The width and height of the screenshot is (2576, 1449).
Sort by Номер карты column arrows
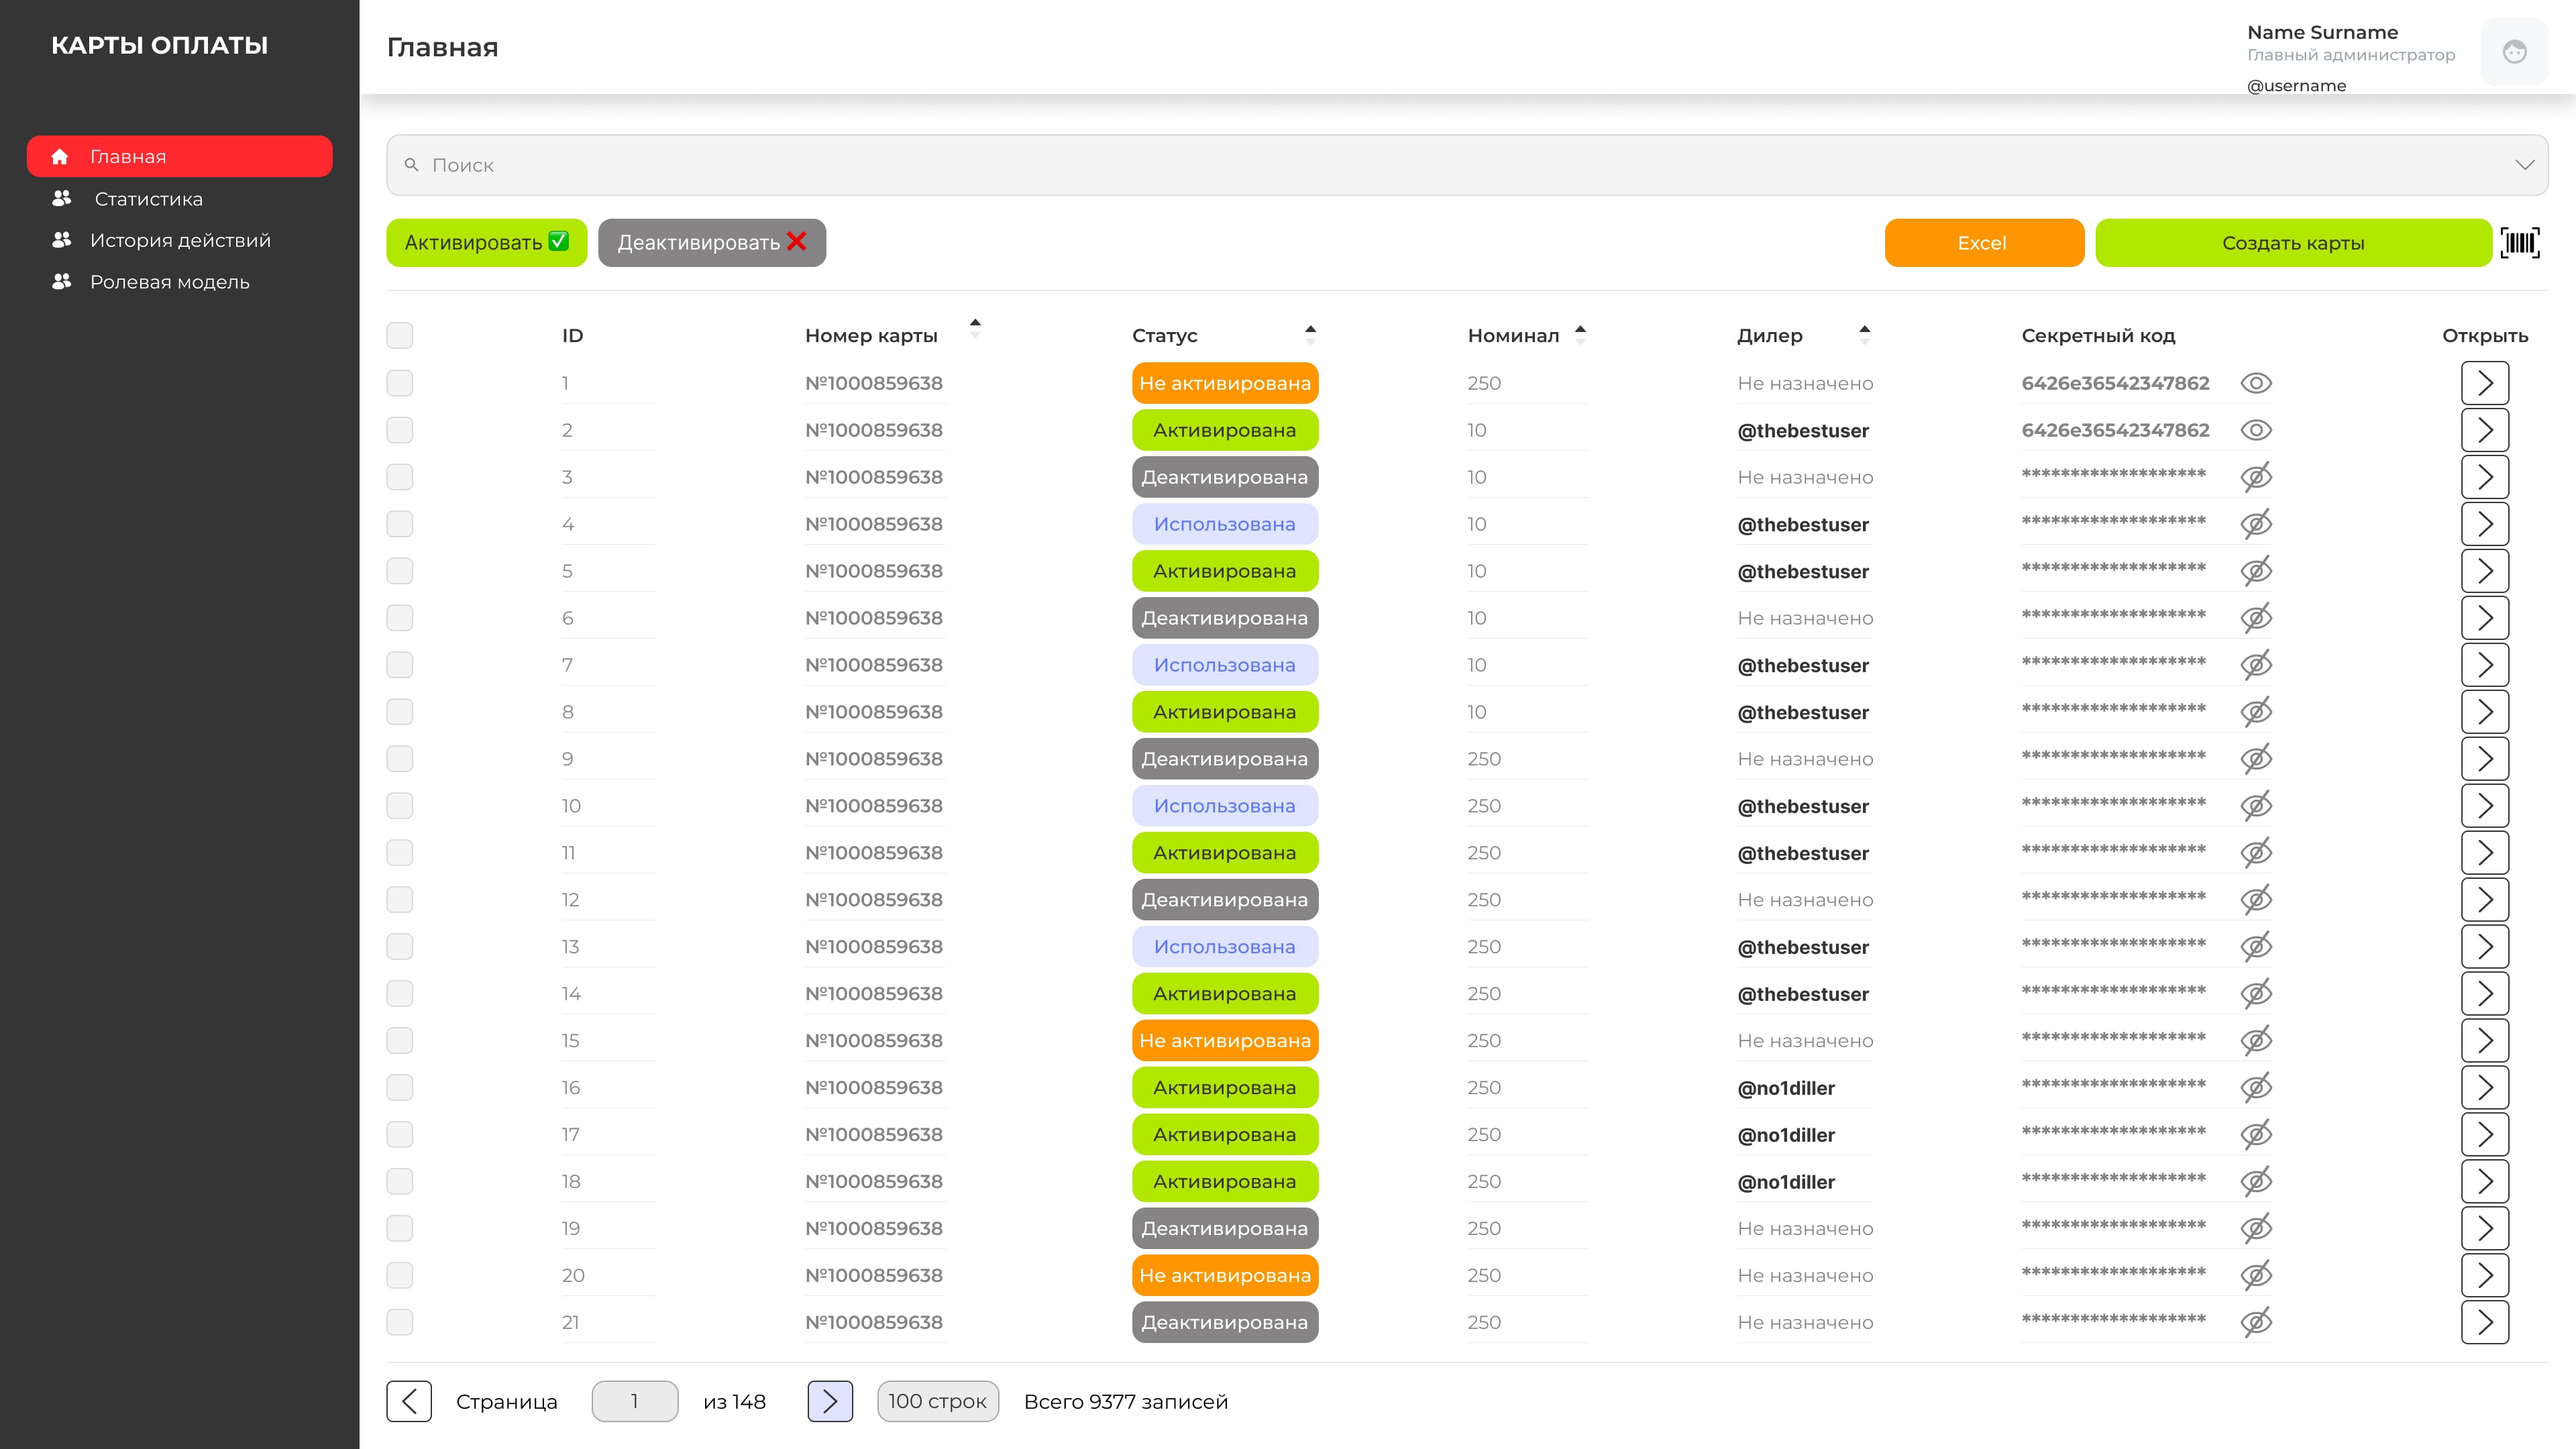975,328
